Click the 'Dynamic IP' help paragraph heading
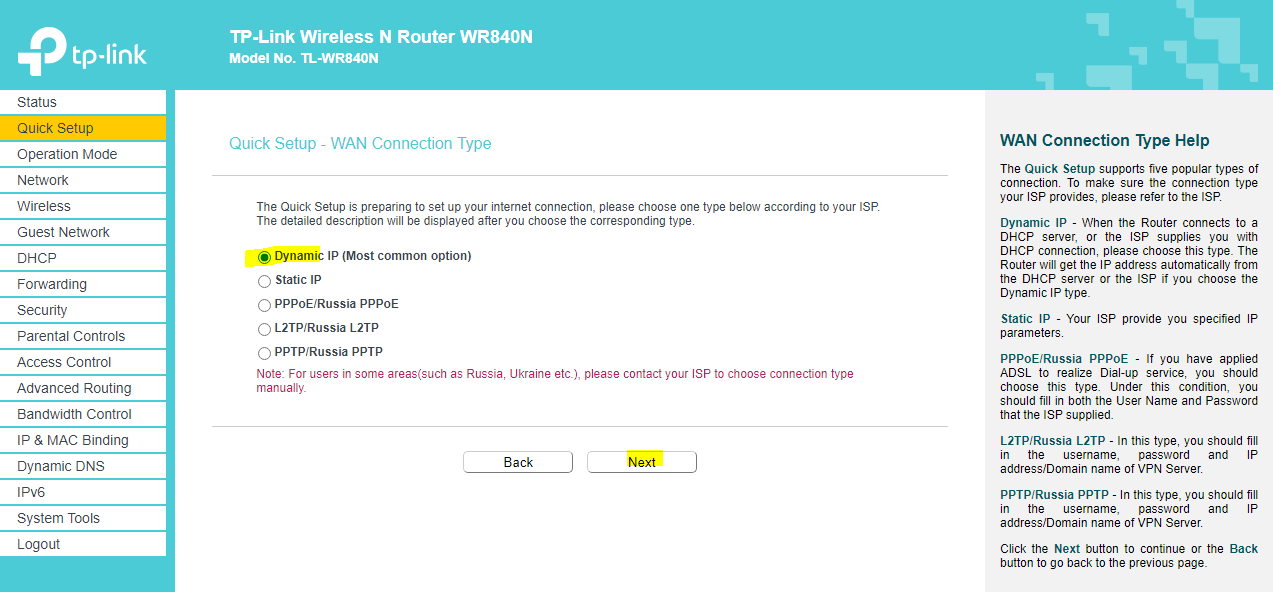Image resolution: width=1273 pixels, height=592 pixels. [x=1033, y=223]
